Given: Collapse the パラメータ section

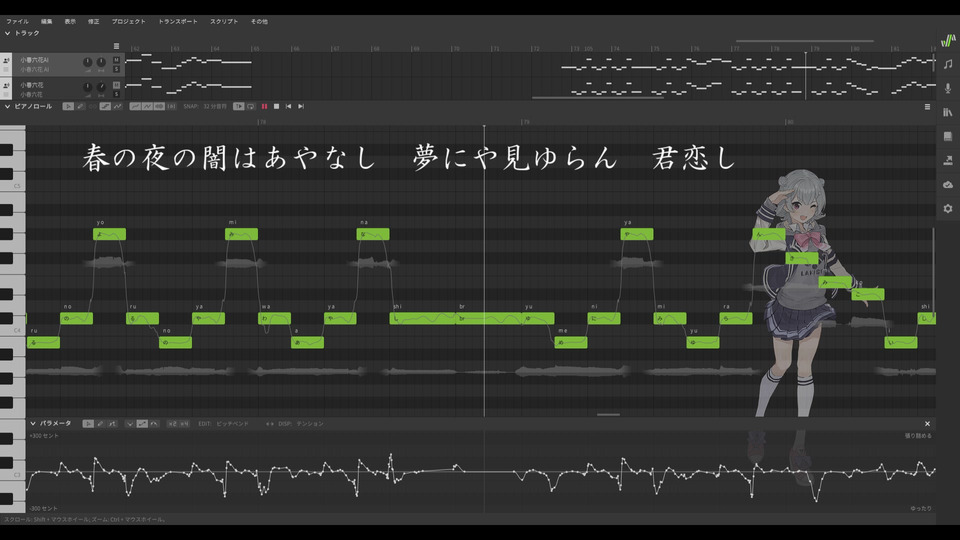Looking at the screenshot, I should pyautogui.click(x=33, y=424).
